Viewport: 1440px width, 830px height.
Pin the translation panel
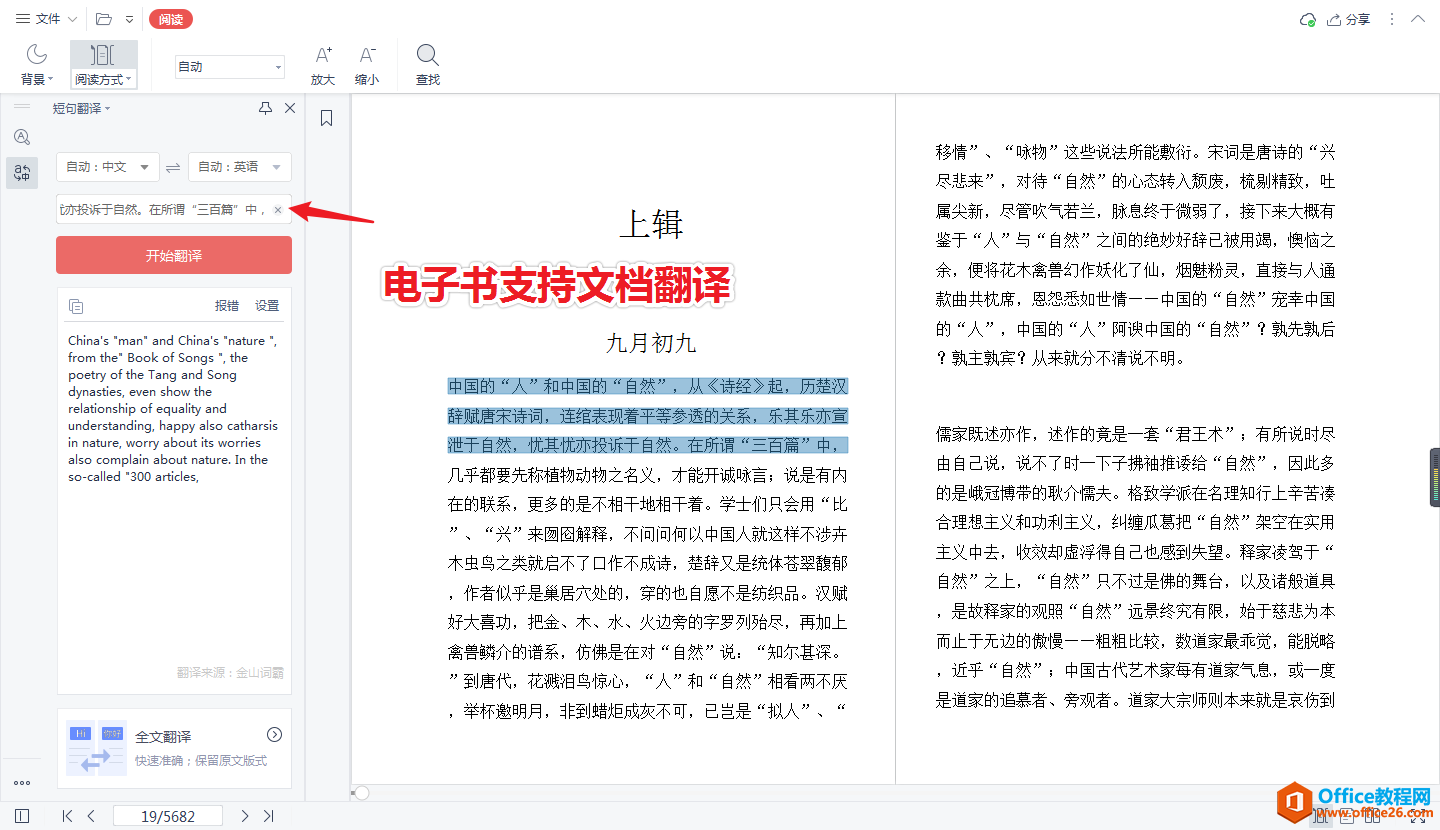[x=265, y=108]
